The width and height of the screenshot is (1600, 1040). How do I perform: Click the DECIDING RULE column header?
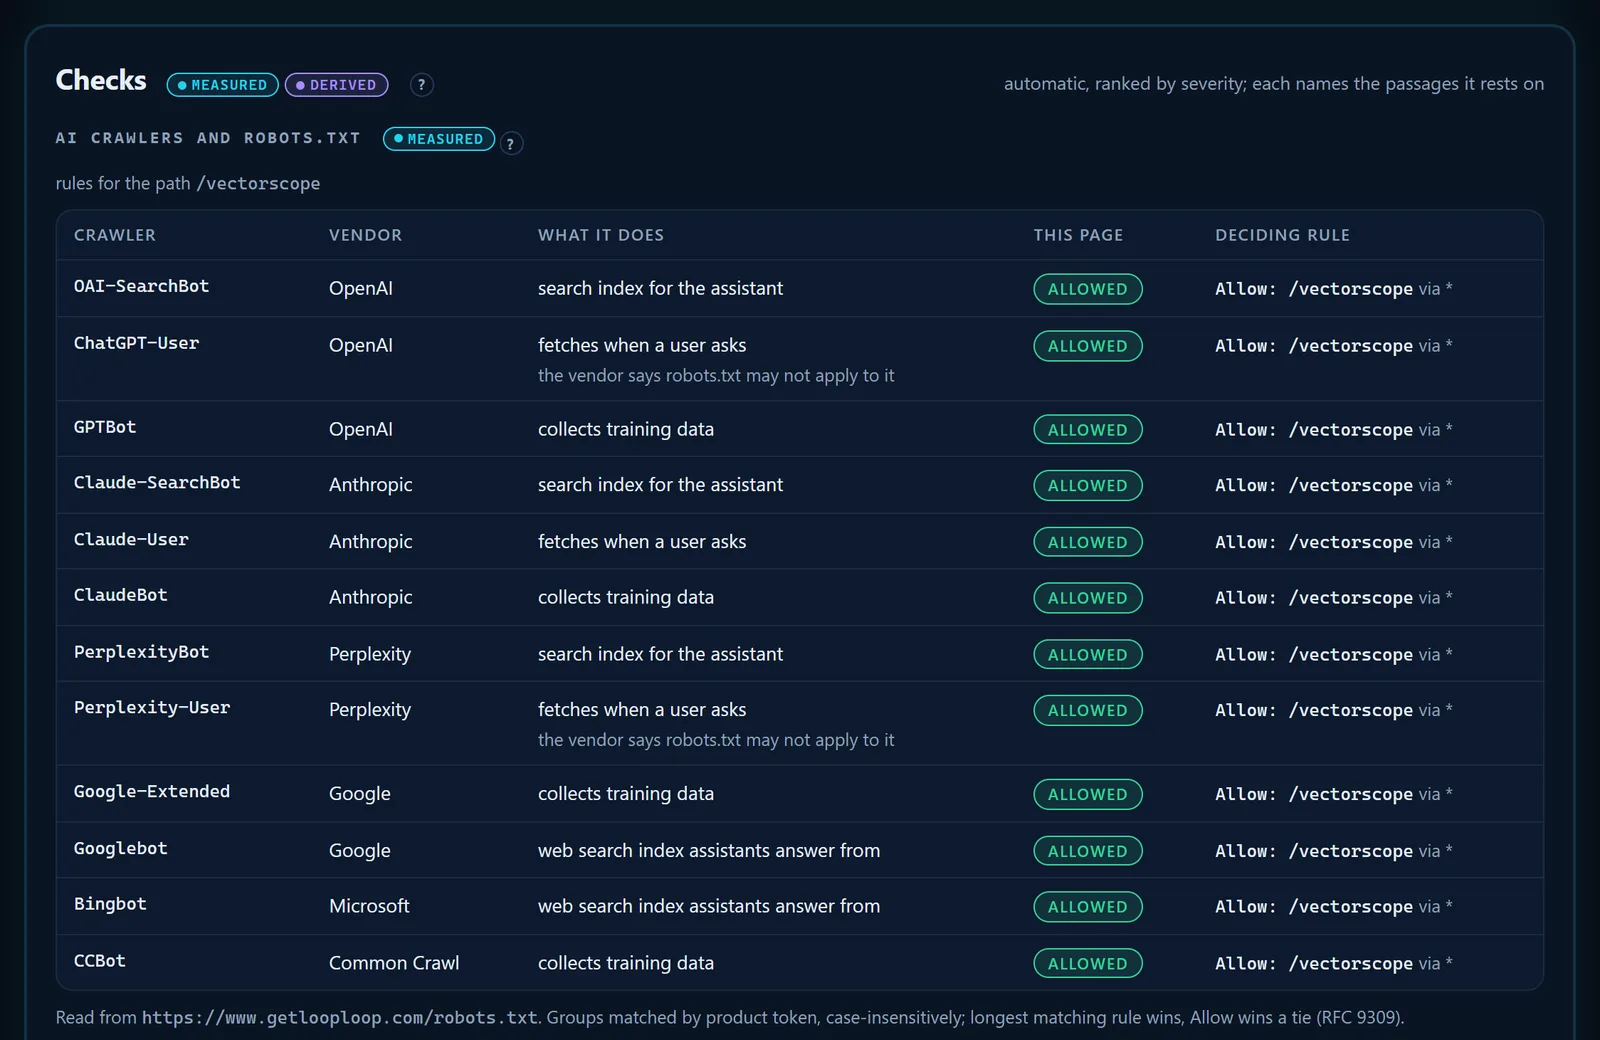pyautogui.click(x=1283, y=235)
